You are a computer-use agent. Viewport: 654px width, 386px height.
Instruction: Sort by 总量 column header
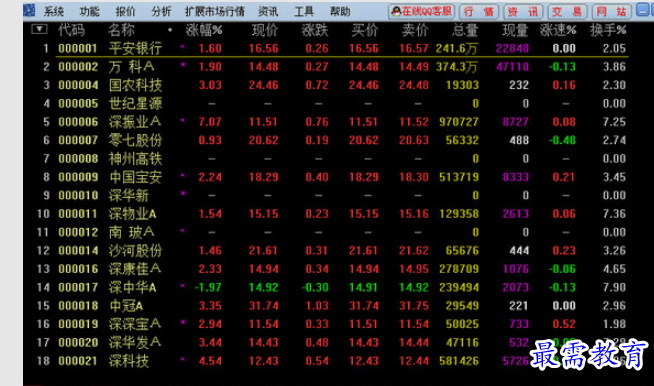465,30
